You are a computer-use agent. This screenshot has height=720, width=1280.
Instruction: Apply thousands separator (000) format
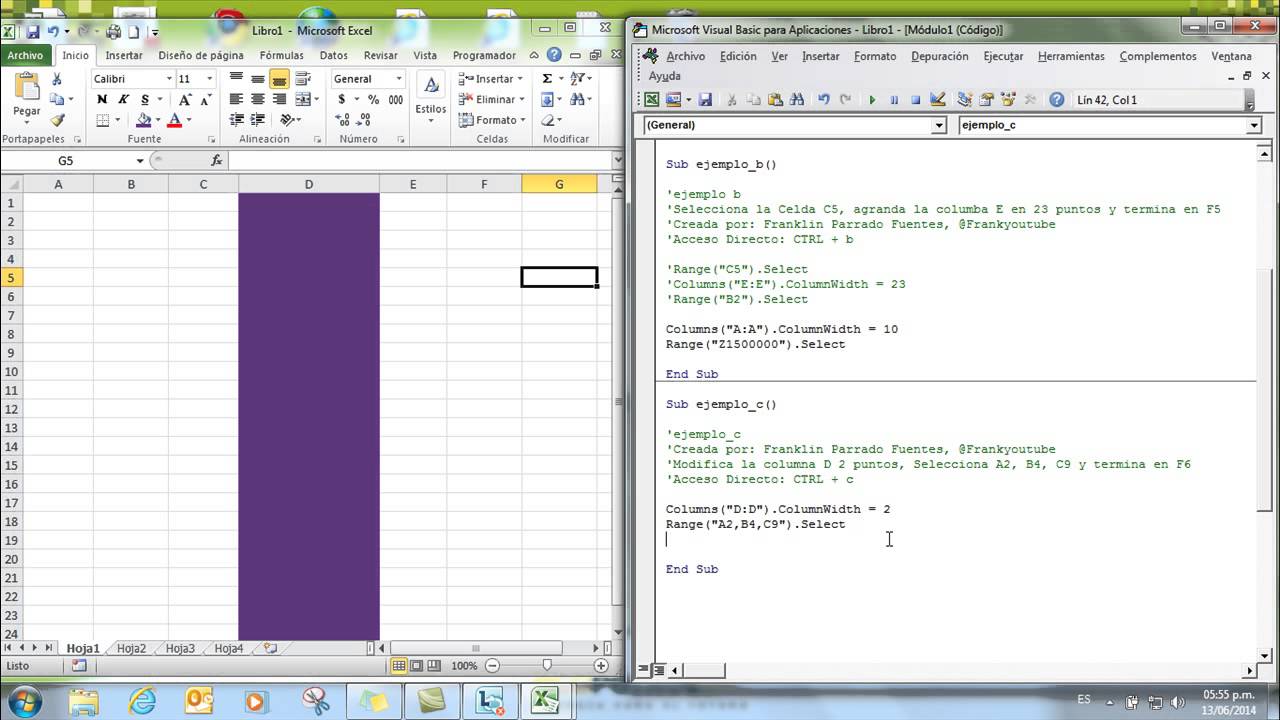click(396, 99)
